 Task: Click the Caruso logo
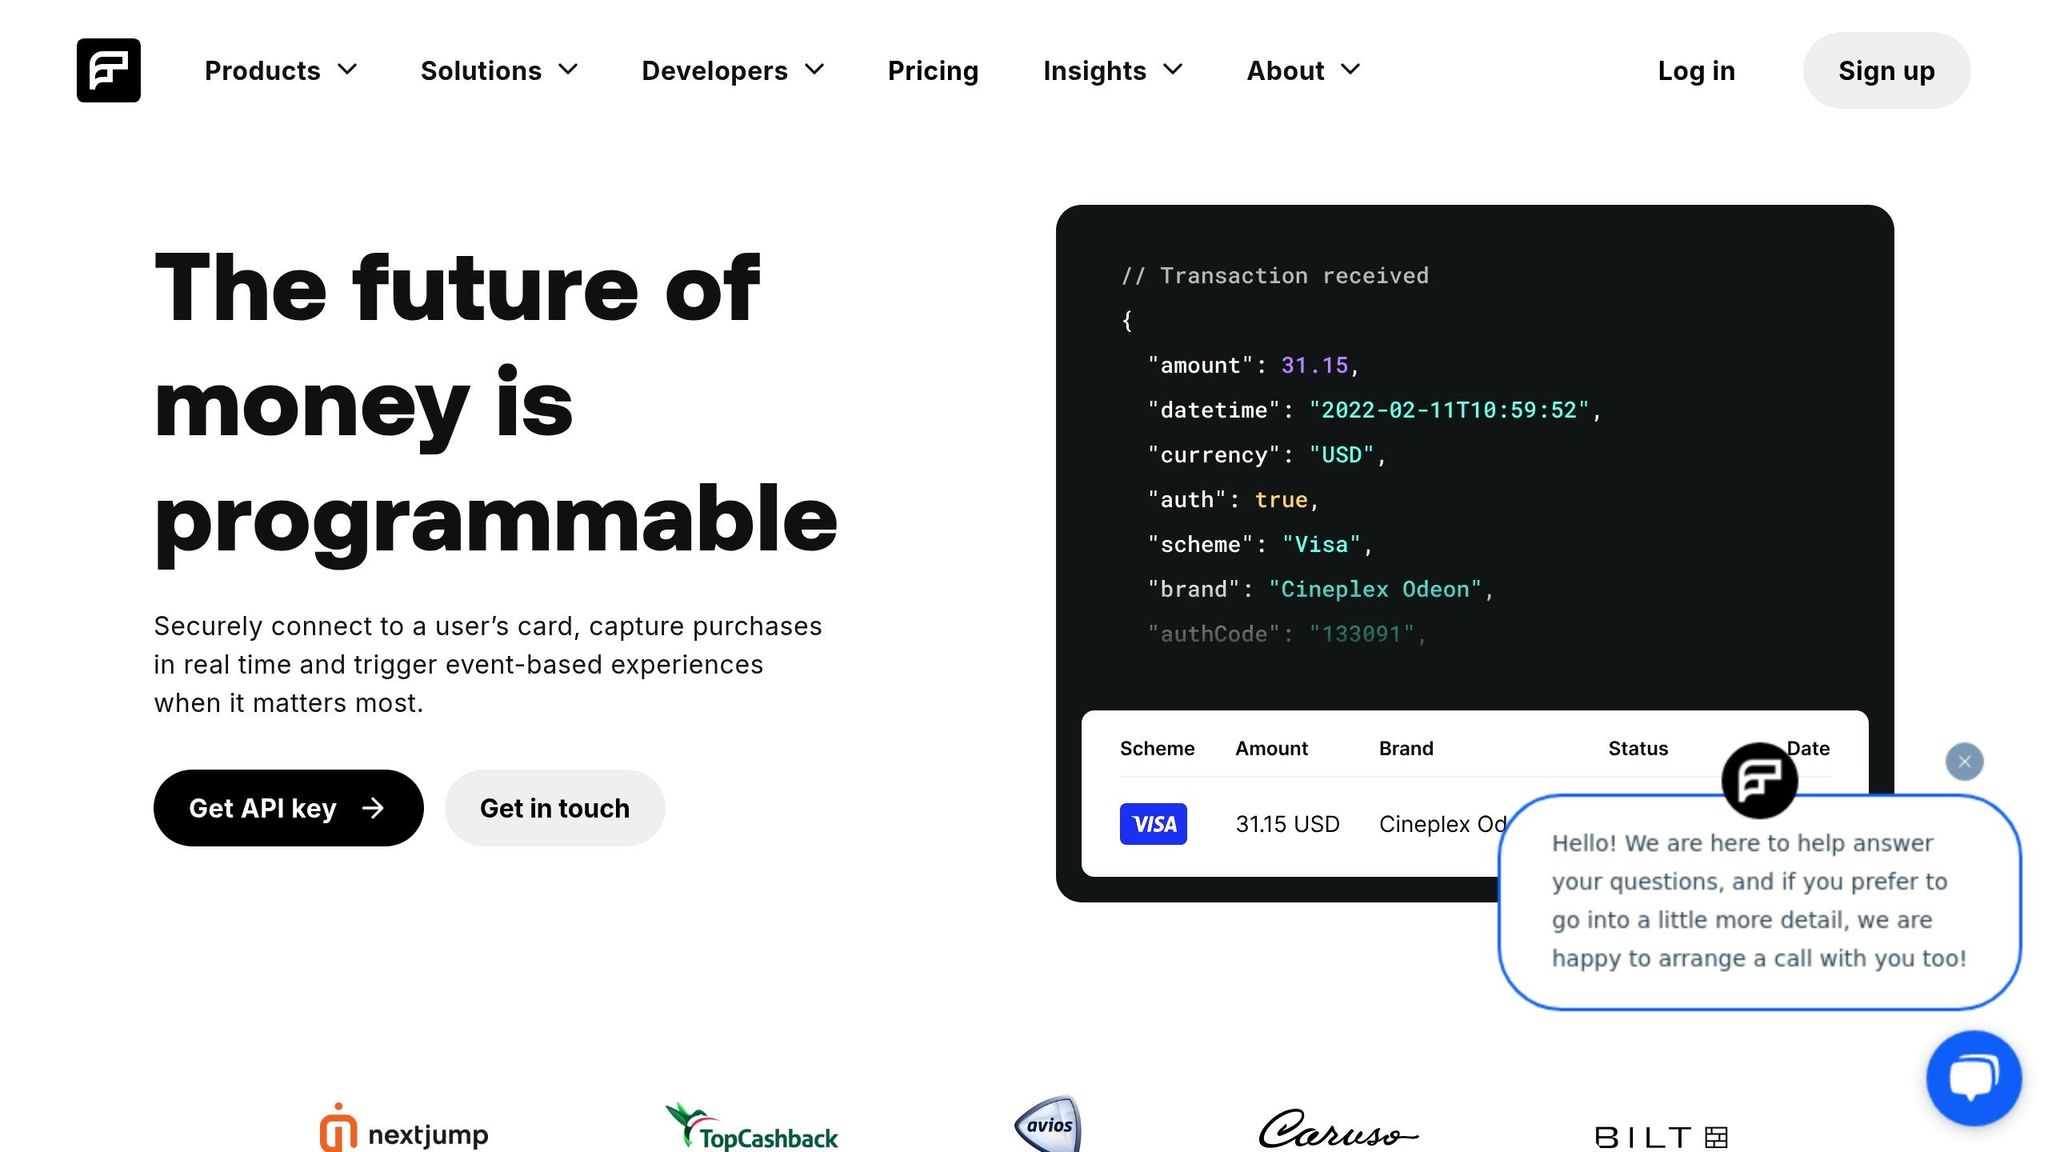click(x=1337, y=1130)
